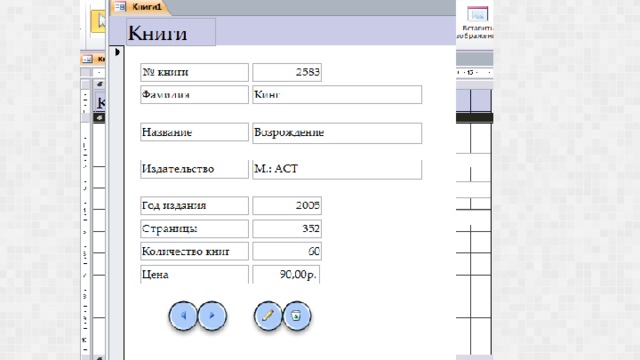Click the Год издания field showing 2005

click(287, 205)
